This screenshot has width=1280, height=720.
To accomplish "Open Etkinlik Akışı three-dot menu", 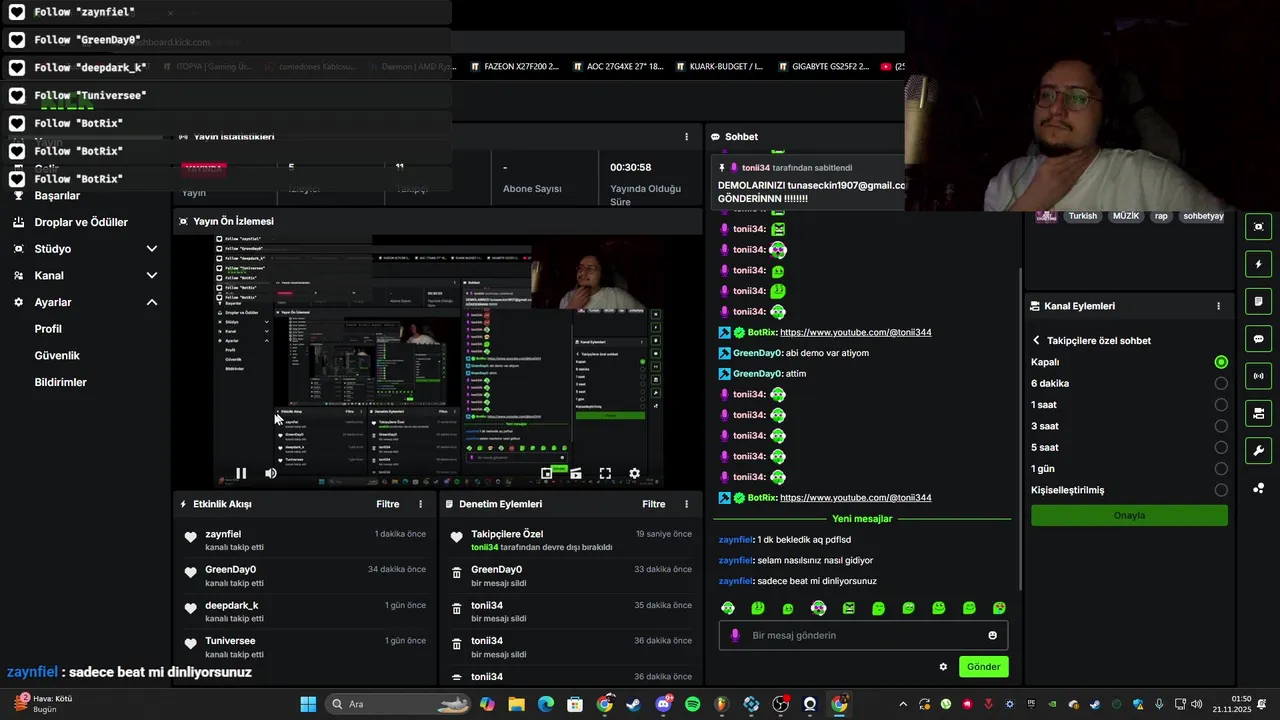I will point(420,504).
